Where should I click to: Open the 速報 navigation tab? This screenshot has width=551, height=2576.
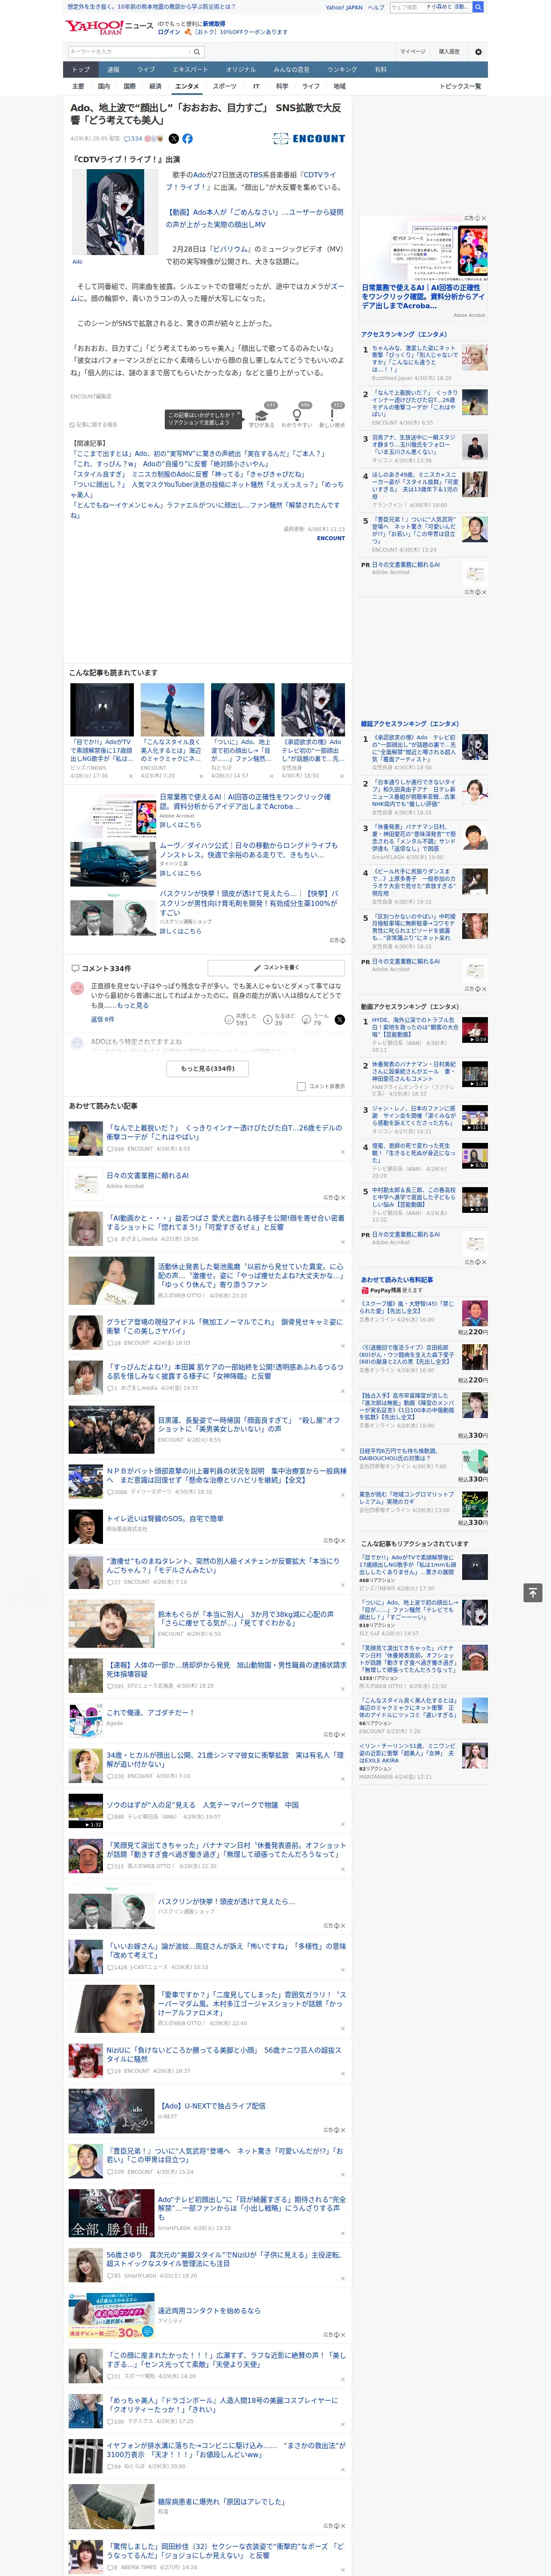(x=113, y=70)
